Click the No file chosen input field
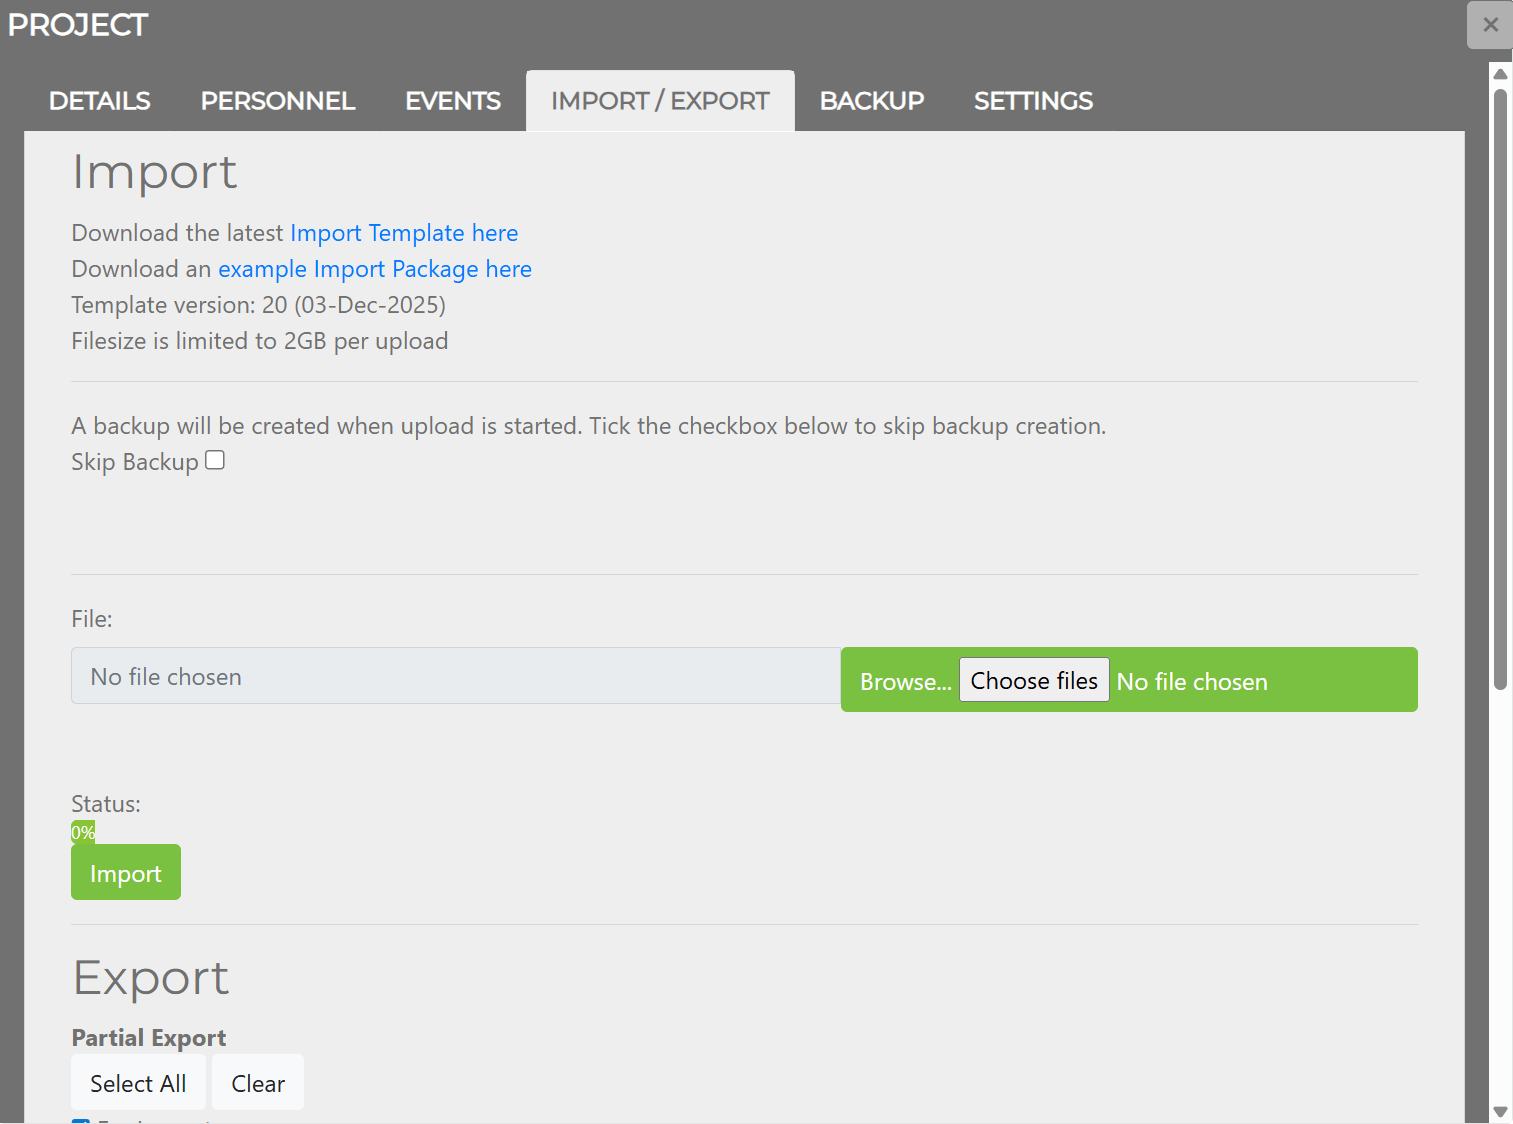This screenshot has width=1513, height=1124. [x=456, y=676]
